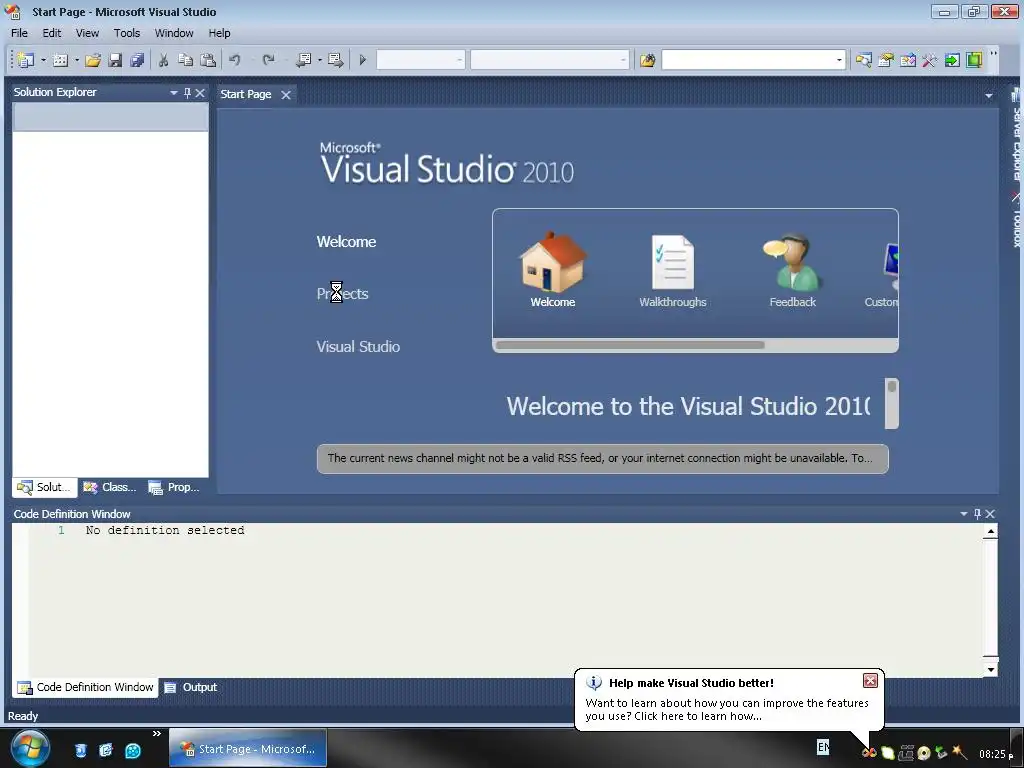Open the Tools menu
Screen dimensions: 1024x768
127,33
